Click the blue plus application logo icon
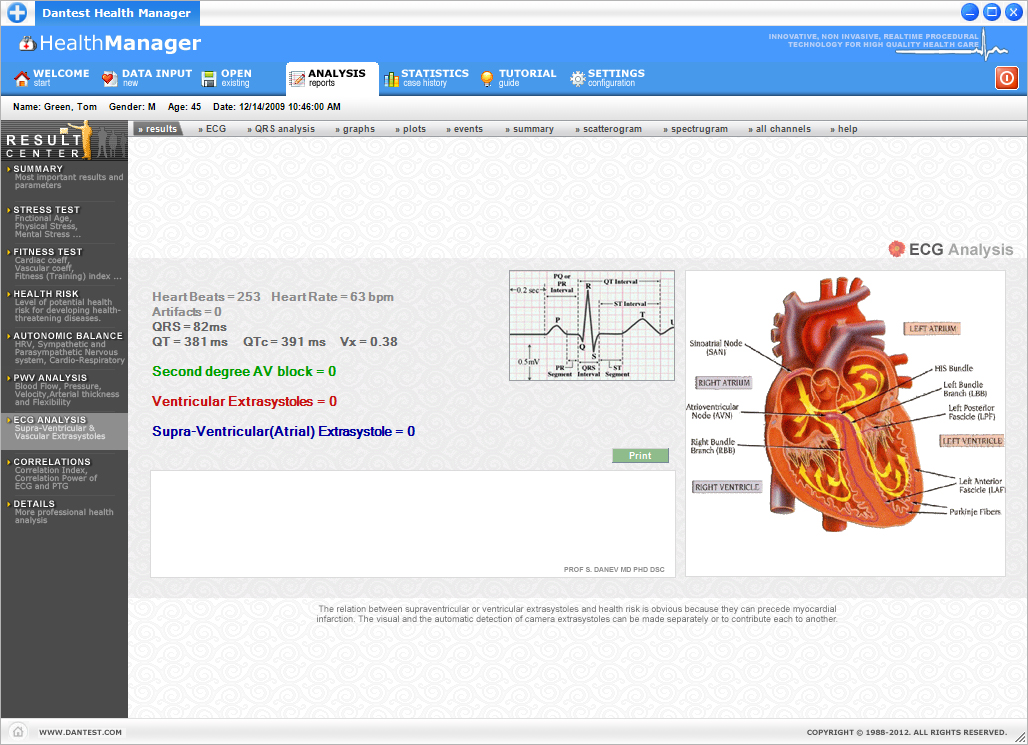The image size is (1028, 745). (x=17, y=12)
